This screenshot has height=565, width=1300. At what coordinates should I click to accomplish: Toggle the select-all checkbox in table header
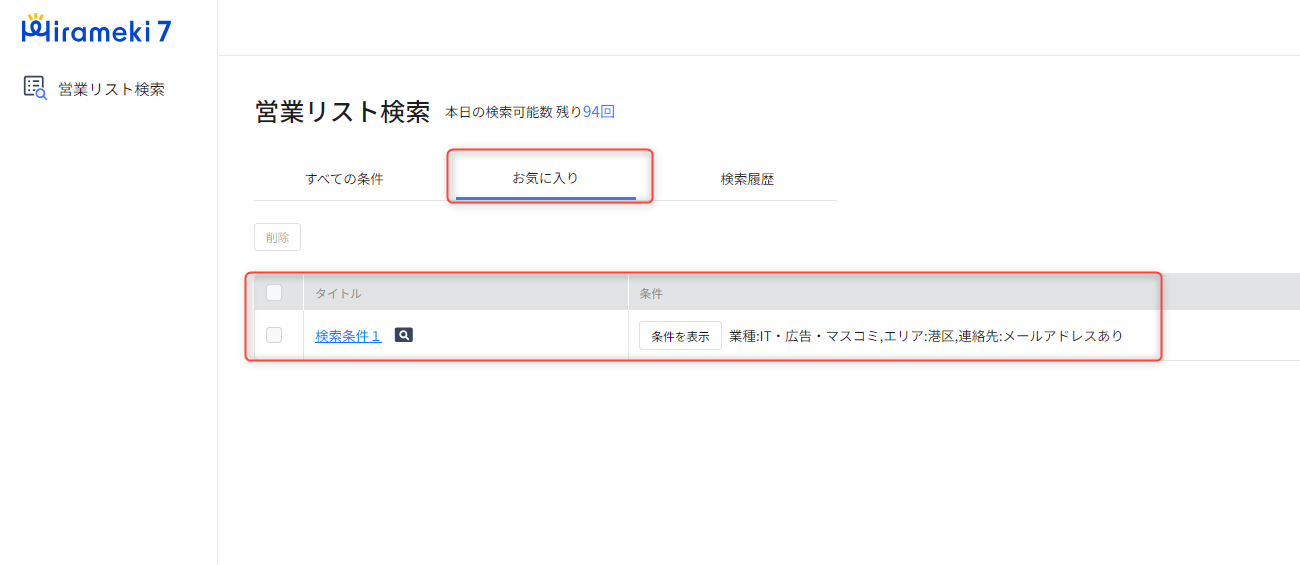click(x=274, y=293)
